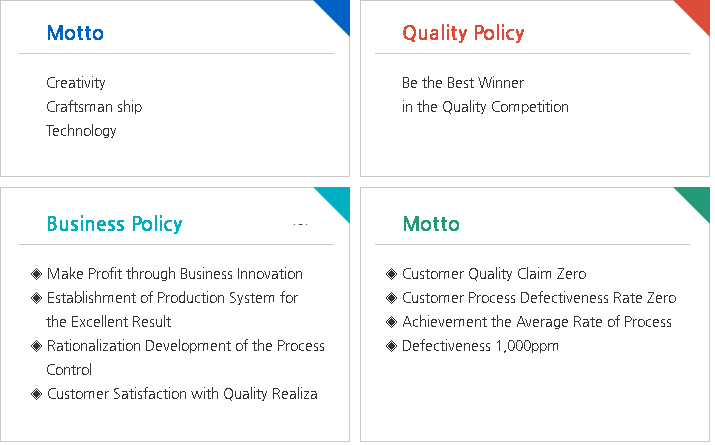
Task: Click the Be the Best Winner text
Action: coord(463,83)
